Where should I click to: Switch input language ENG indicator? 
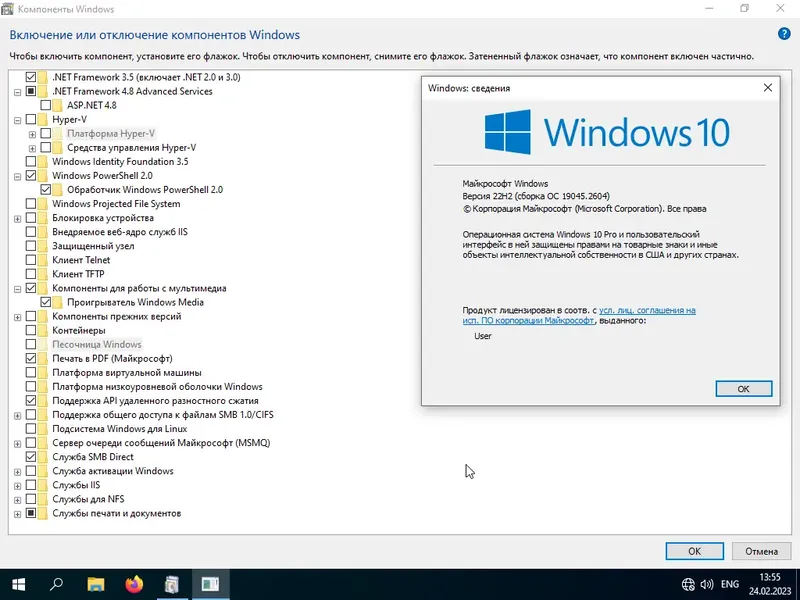pyautogui.click(x=730, y=584)
